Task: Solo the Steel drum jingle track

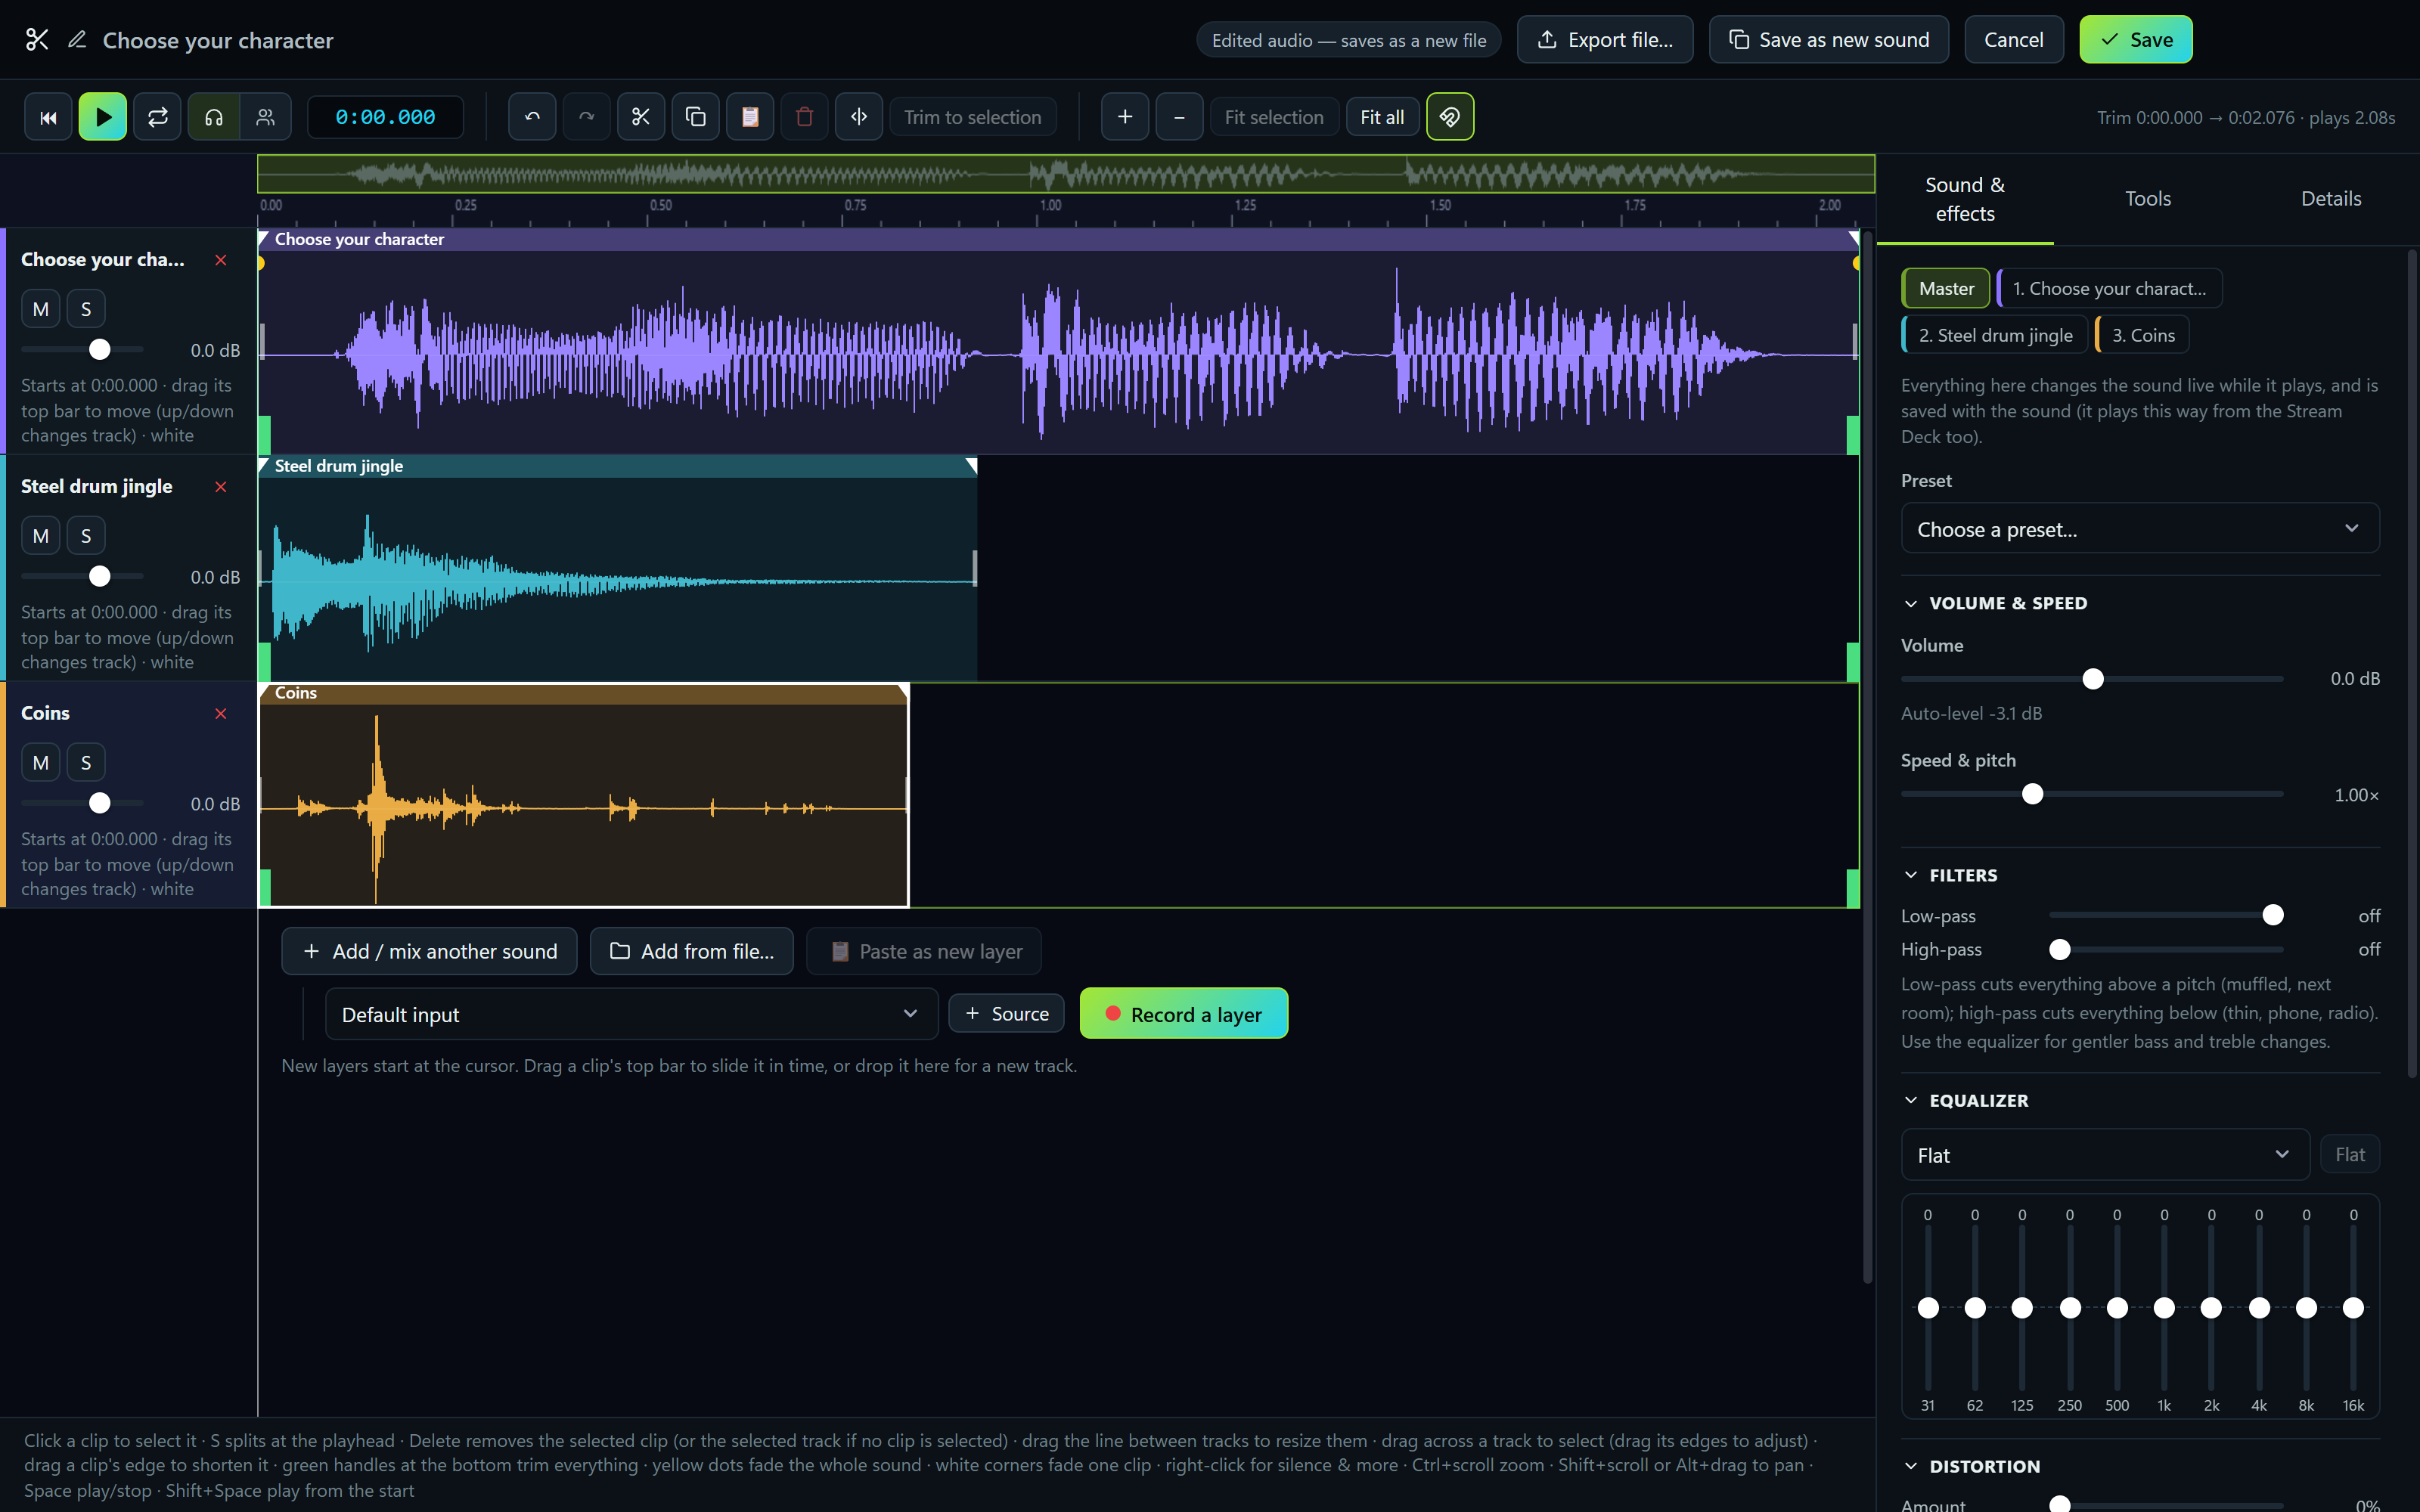Action: [x=86, y=536]
